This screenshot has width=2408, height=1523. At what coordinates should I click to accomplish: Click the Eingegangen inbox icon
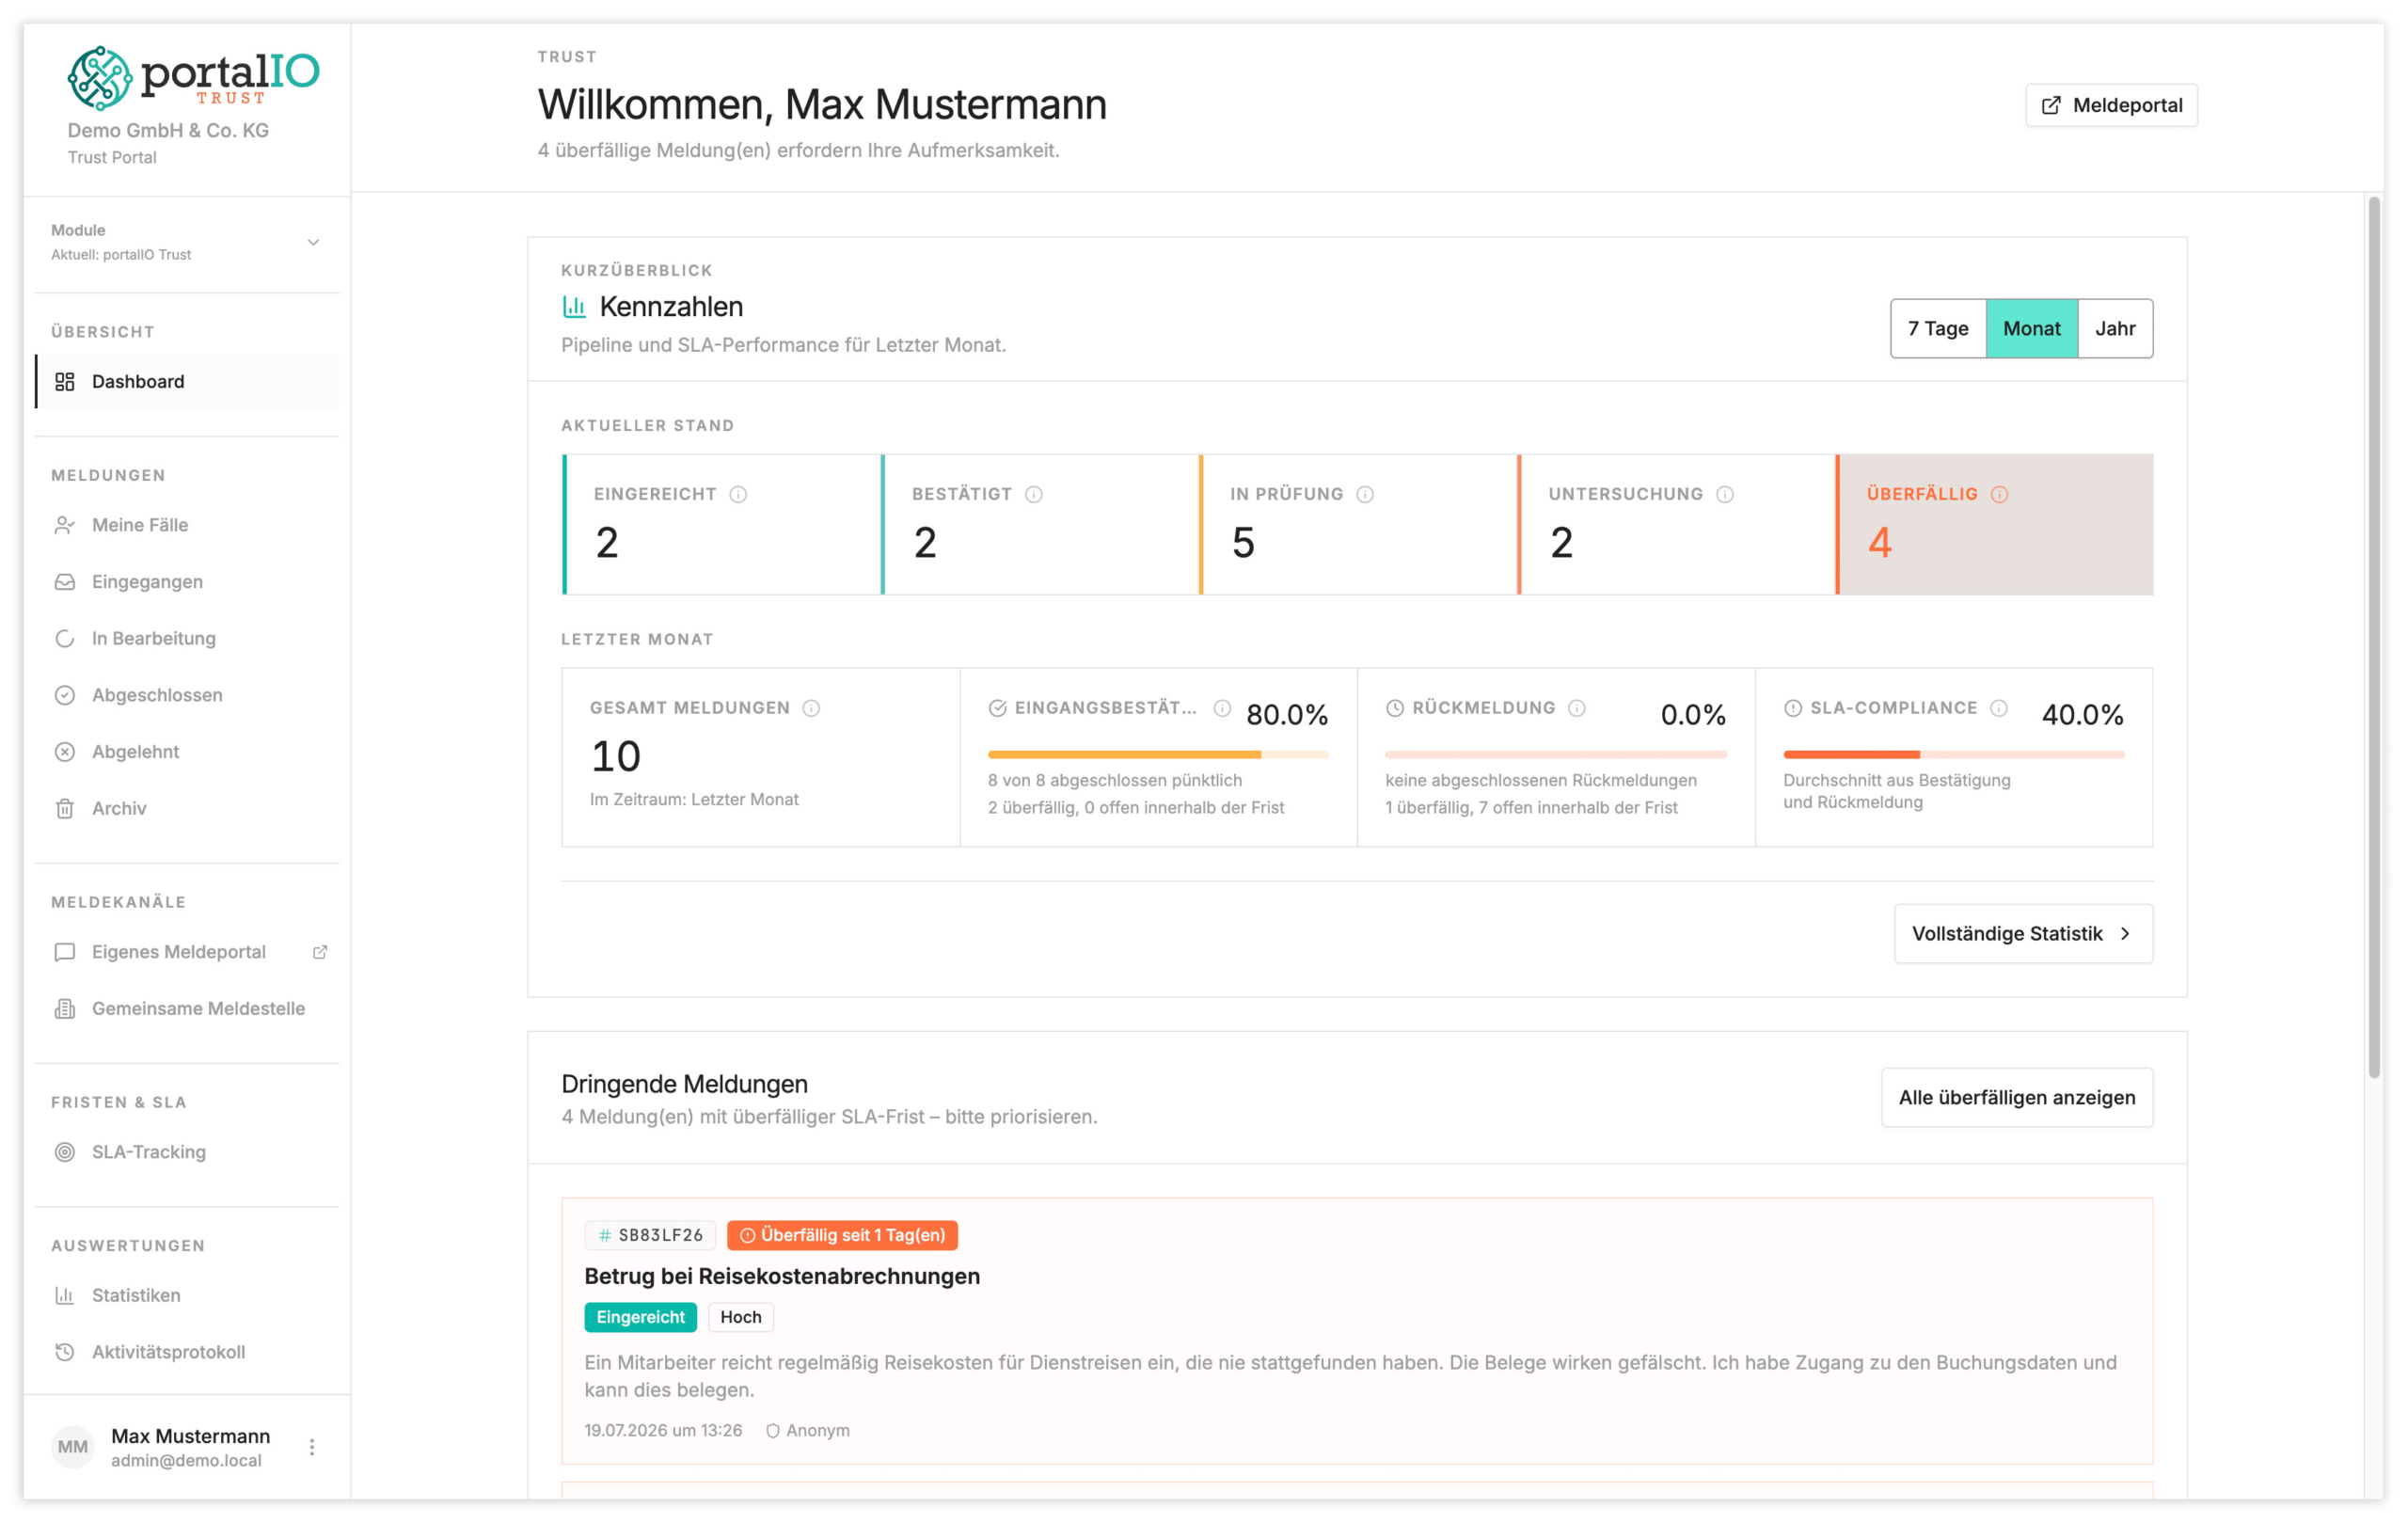(65, 582)
